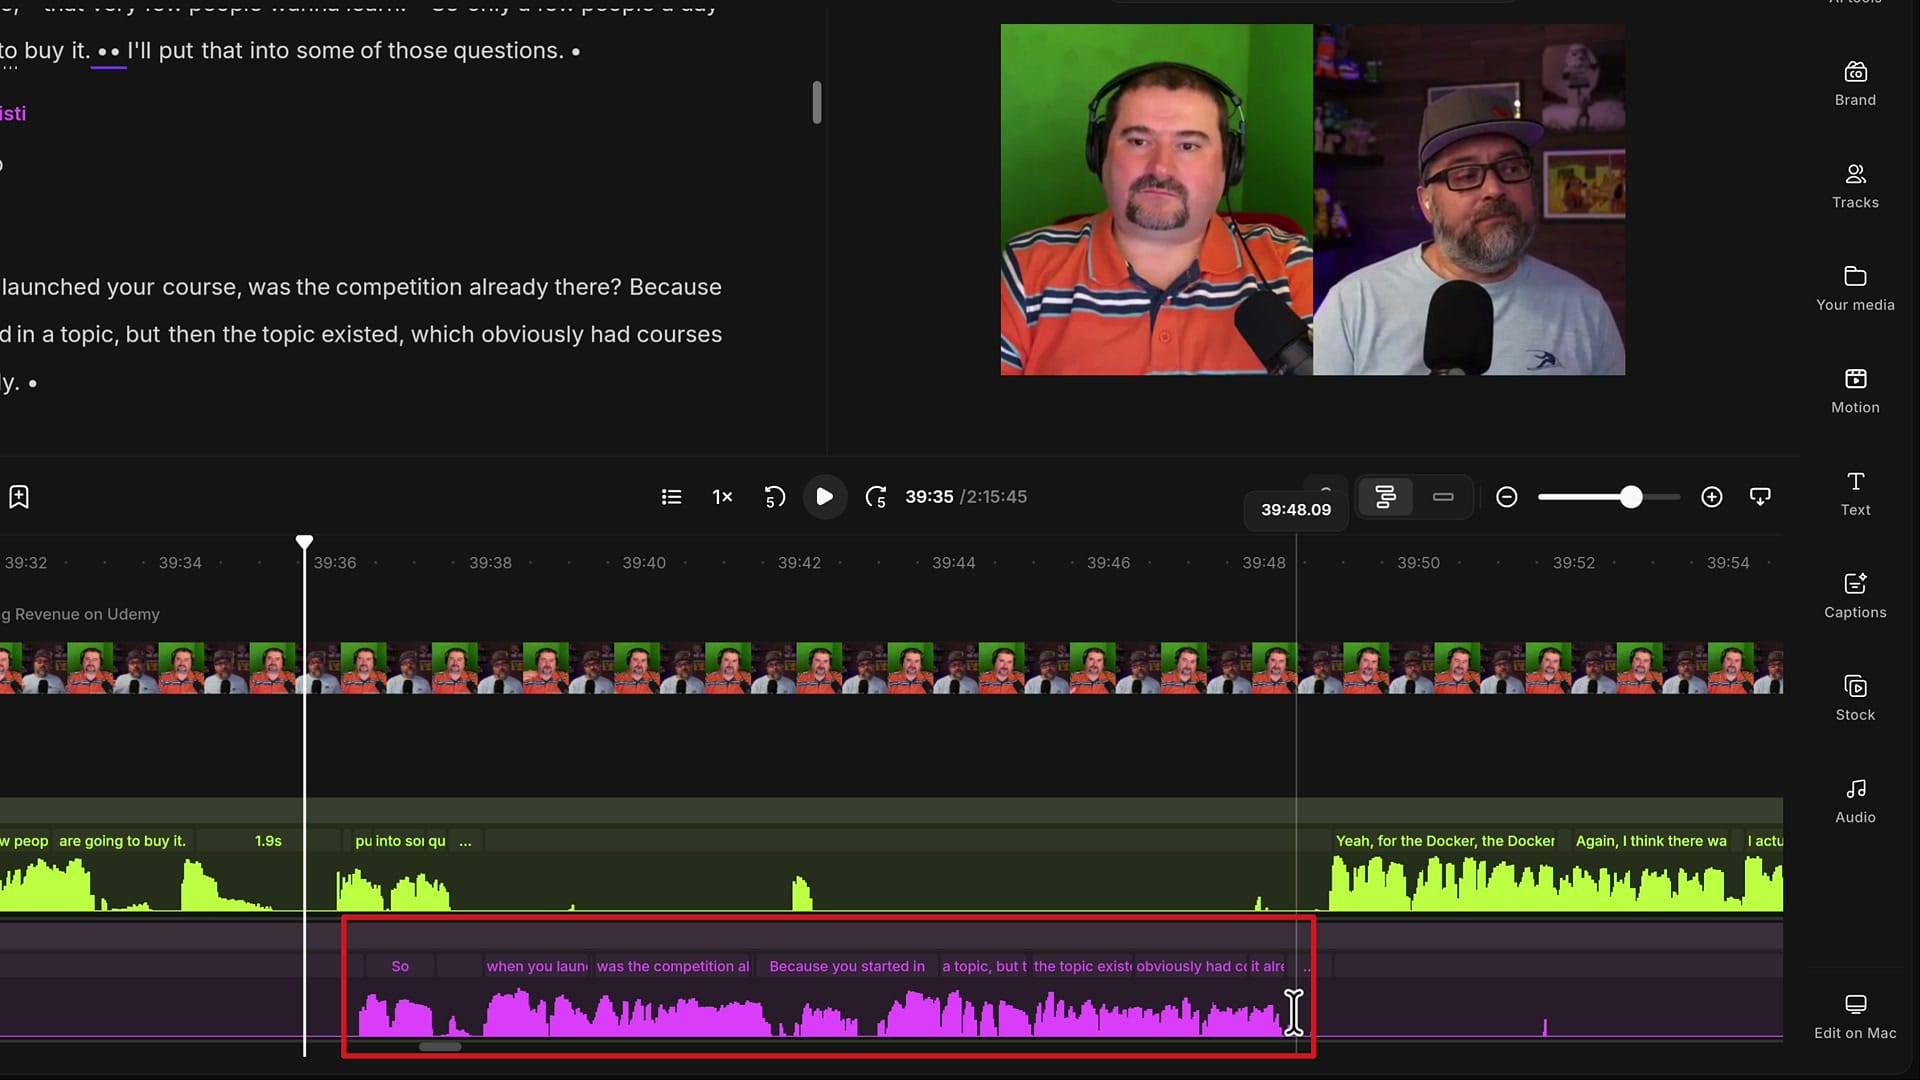Select the 'So' purple clip
Image resolution: width=1920 pixels, height=1080 pixels.
[400, 966]
